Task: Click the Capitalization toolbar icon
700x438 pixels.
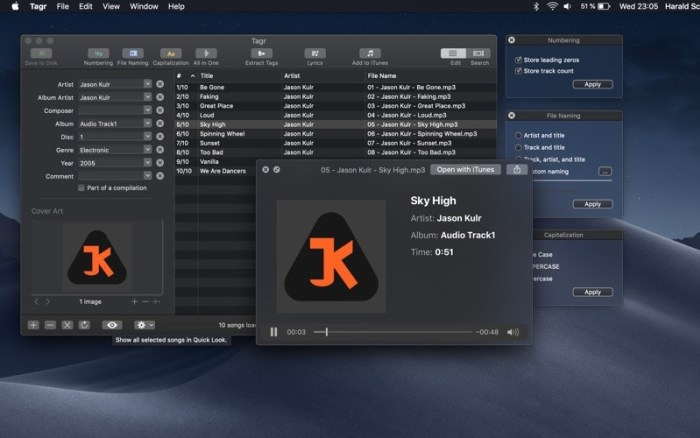Action: [171, 53]
